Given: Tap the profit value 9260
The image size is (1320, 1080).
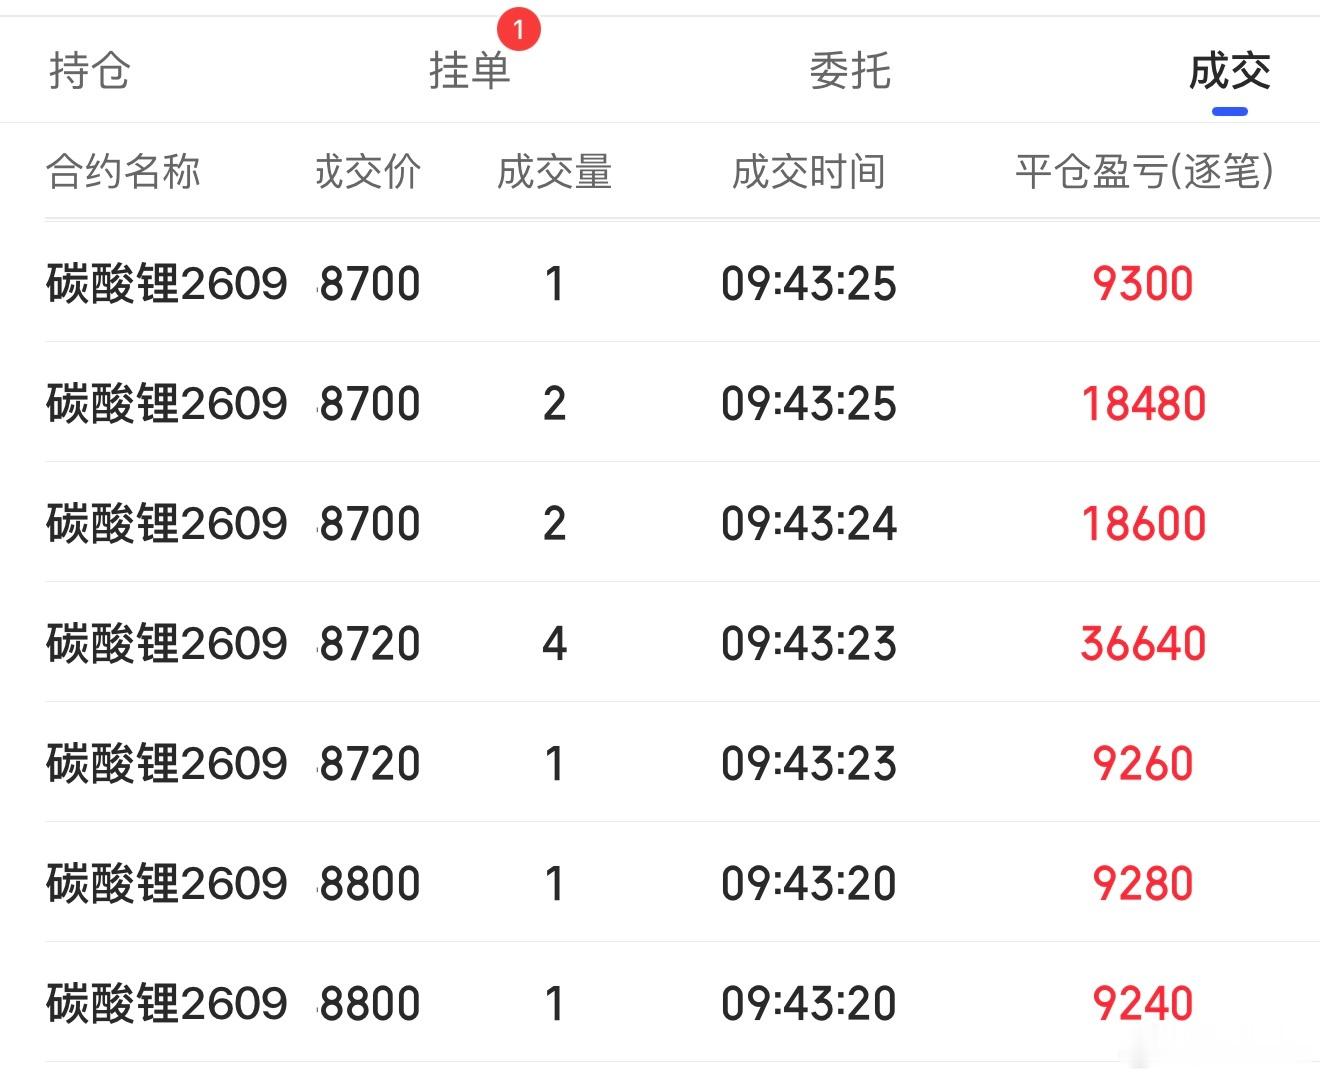Looking at the screenshot, I should tap(1143, 763).
